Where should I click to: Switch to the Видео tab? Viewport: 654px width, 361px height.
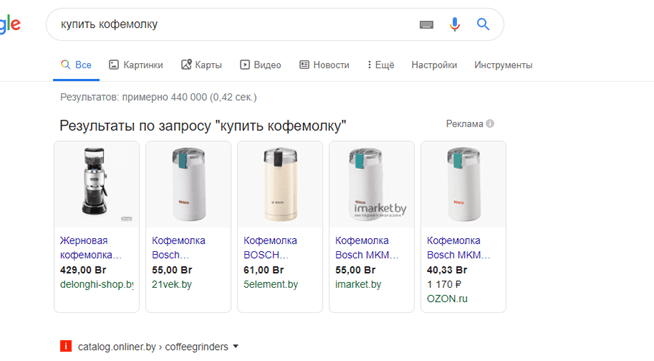coord(261,65)
